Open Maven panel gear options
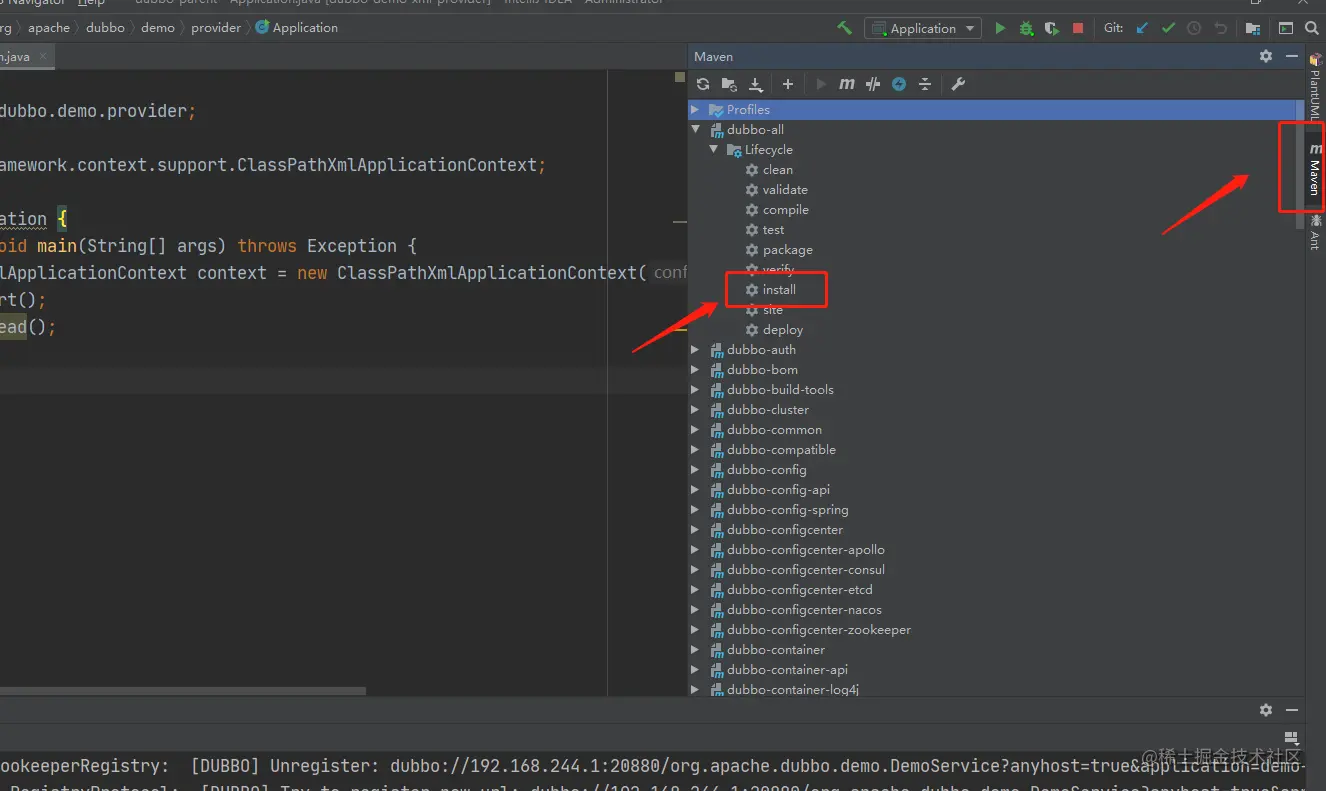 (x=1266, y=57)
